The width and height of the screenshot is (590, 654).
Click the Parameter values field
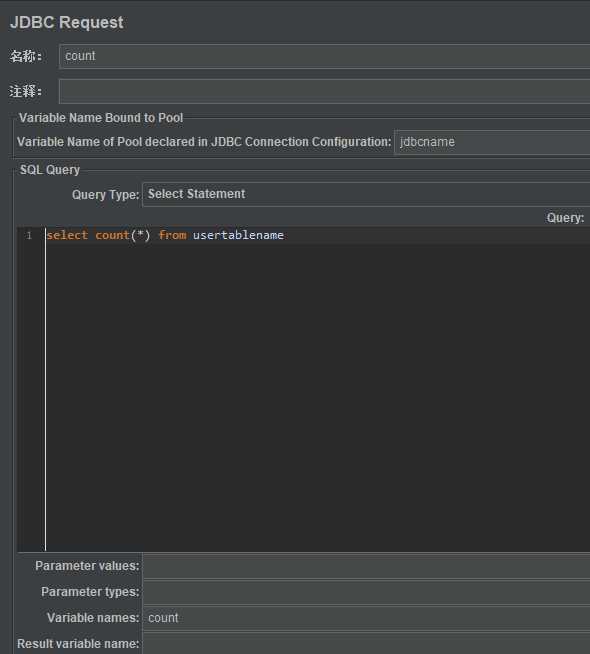click(x=366, y=566)
